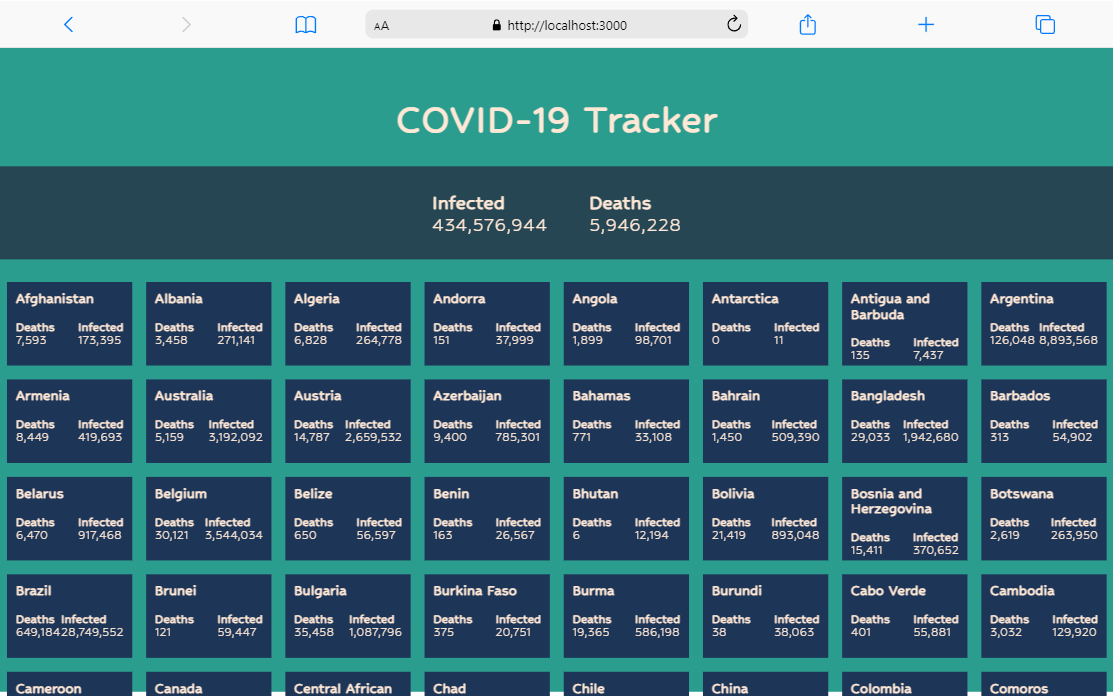Click the Bulgaria card title
Image resolution: width=1113 pixels, height=696 pixels.
coord(320,591)
